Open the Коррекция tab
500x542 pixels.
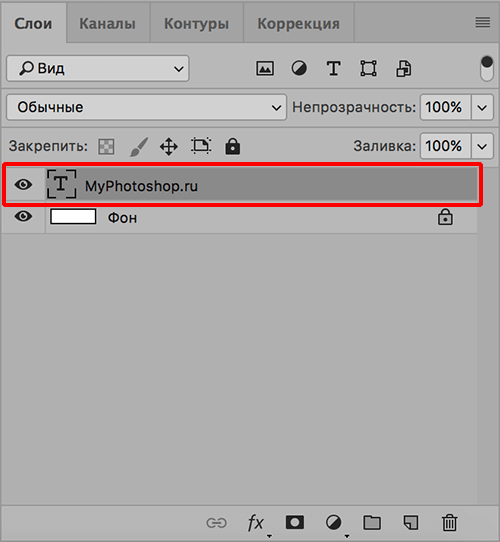(x=298, y=24)
